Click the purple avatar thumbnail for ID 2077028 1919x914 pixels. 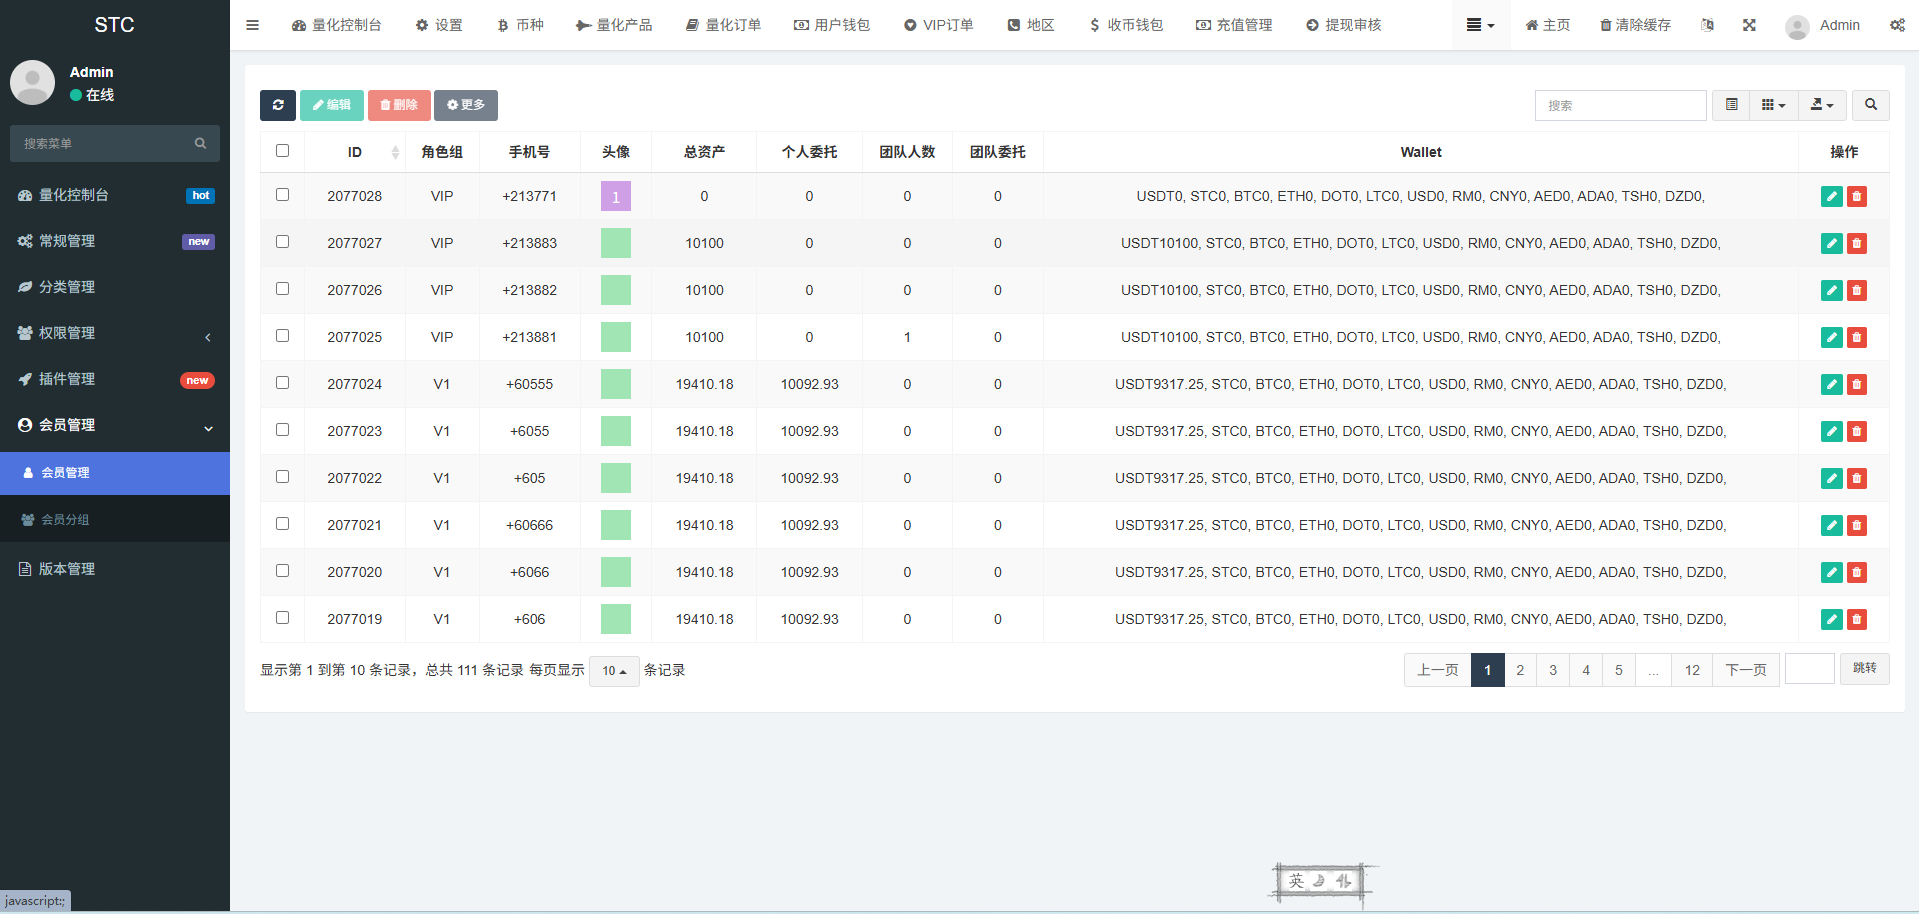pos(616,197)
